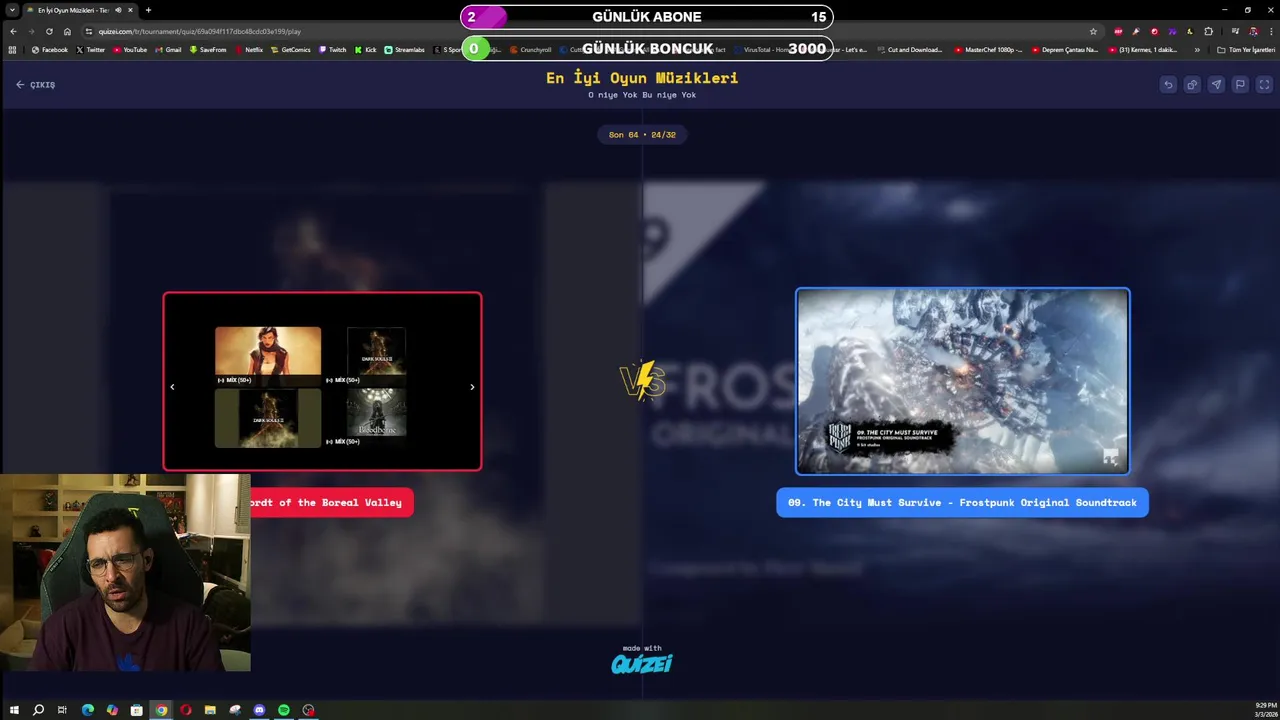
Task: Open the SaveFrom bookmark
Action: (208, 50)
